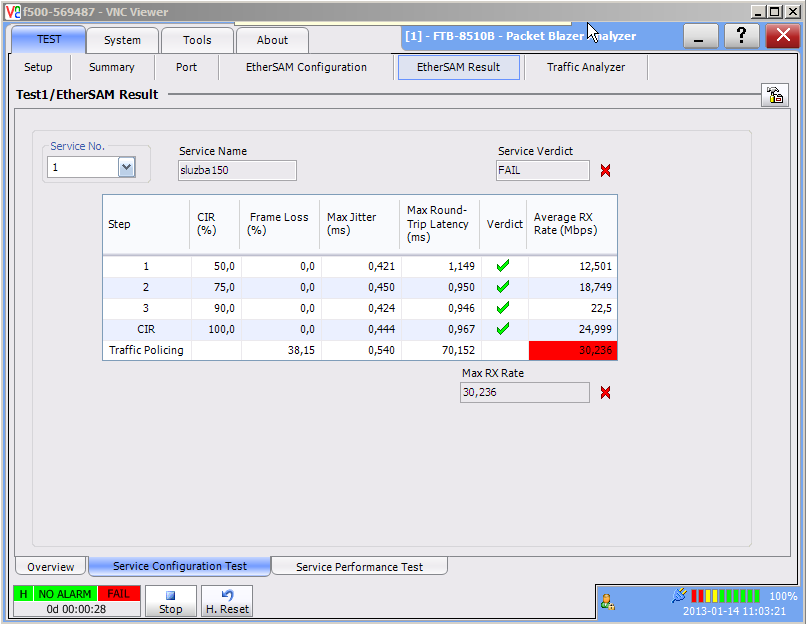Click the Frame Loss (%) column header
The image size is (806, 624).
[280, 224]
